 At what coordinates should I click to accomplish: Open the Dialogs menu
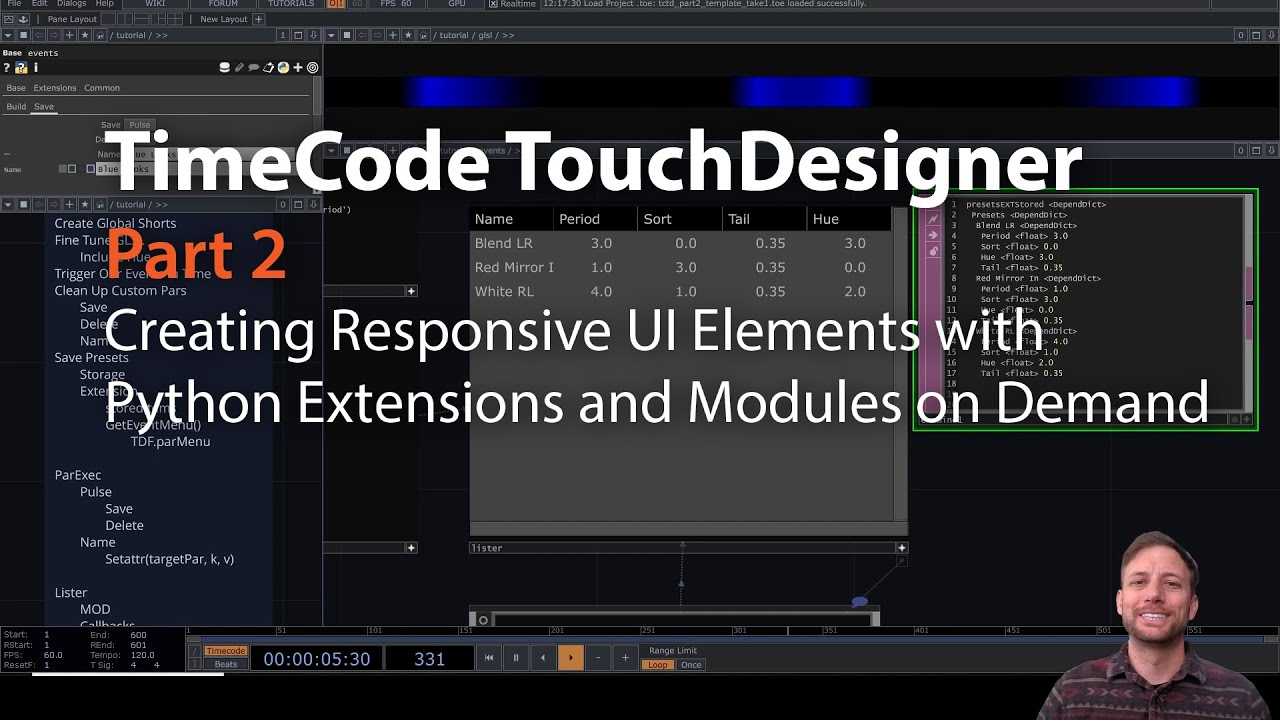pos(71,4)
